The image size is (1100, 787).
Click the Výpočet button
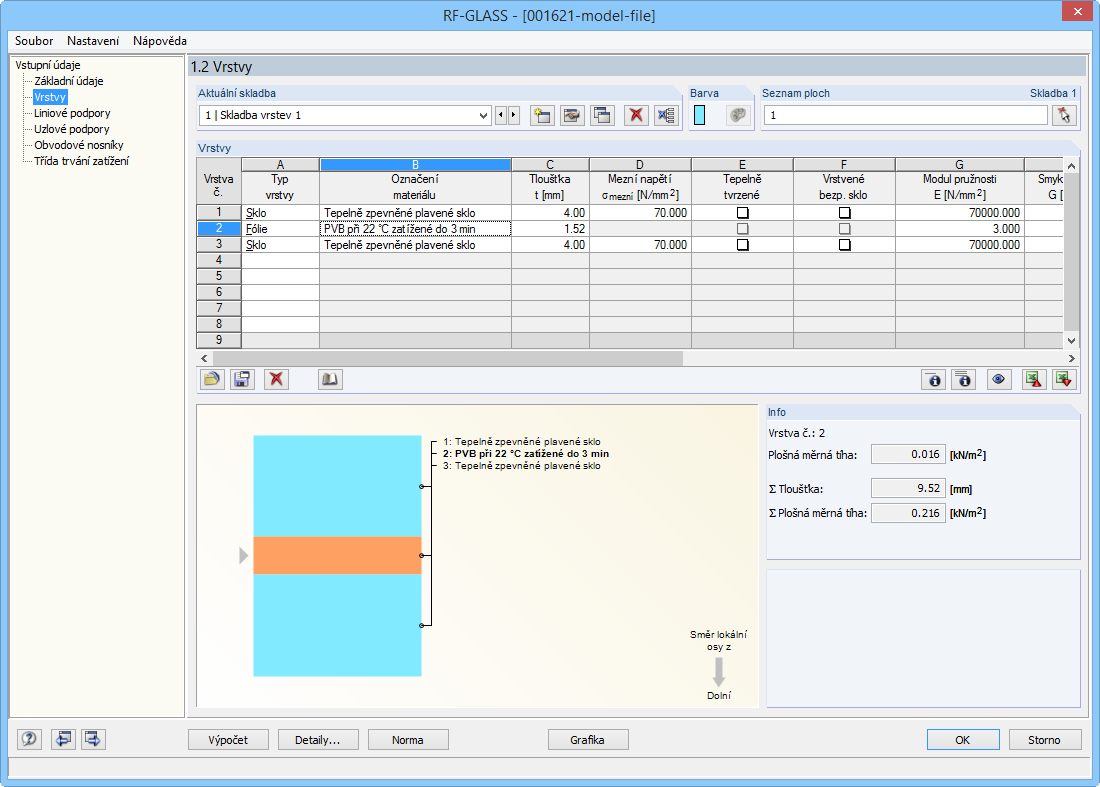click(228, 739)
